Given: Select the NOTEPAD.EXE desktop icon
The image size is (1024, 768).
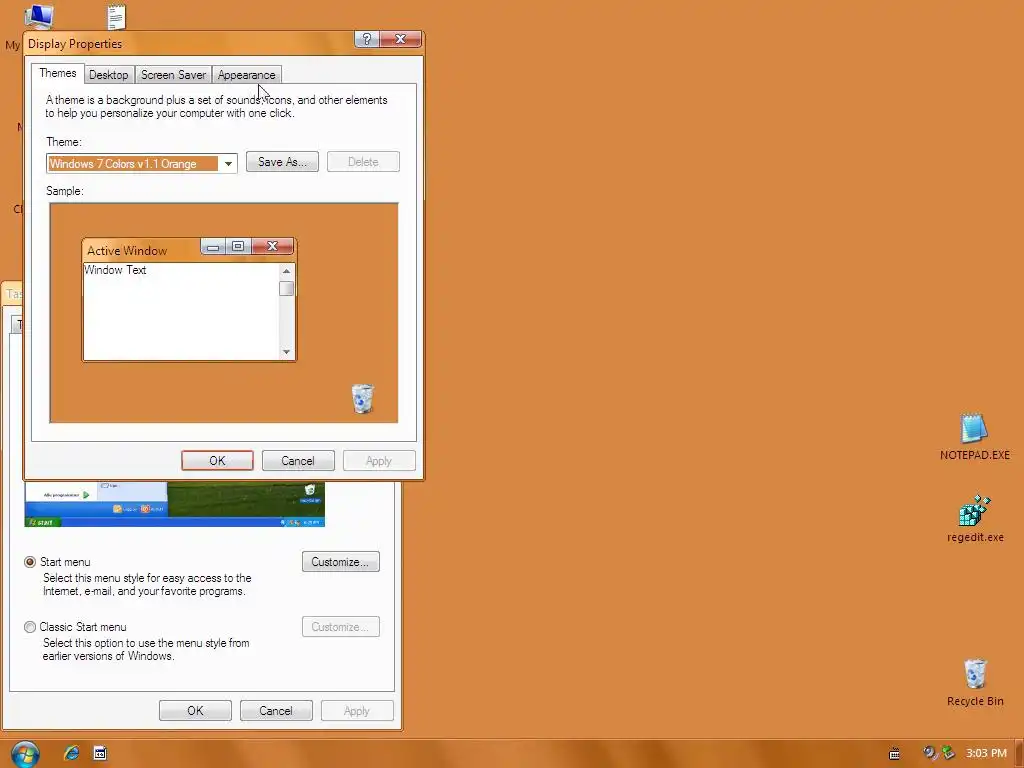Looking at the screenshot, I should 974,437.
